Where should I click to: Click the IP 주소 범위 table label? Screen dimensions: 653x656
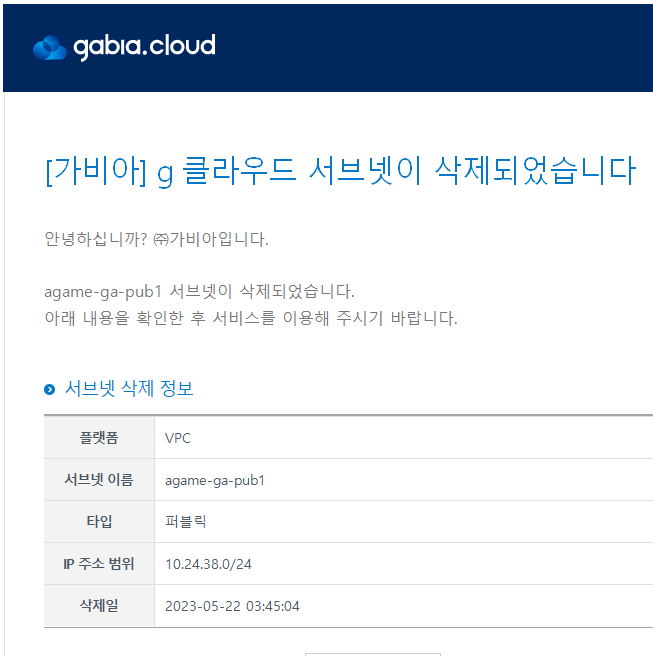pos(99,564)
